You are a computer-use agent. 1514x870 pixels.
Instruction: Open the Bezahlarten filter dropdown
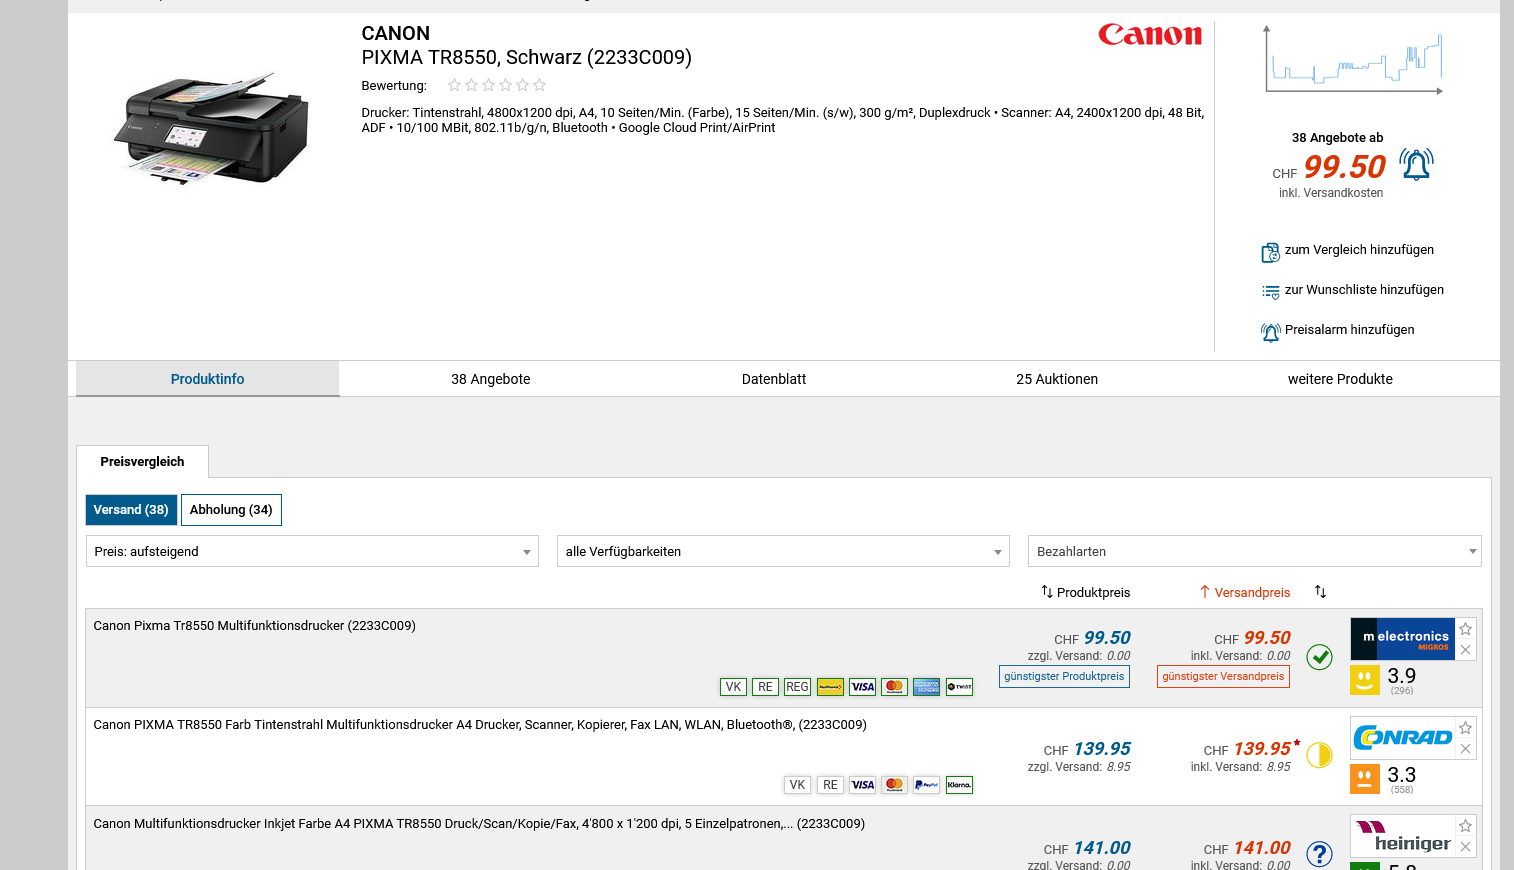(1254, 551)
